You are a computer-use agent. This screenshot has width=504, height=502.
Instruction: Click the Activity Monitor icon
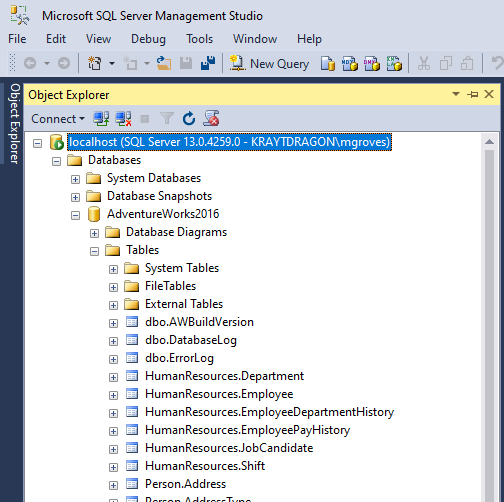click(x=211, y=118)
